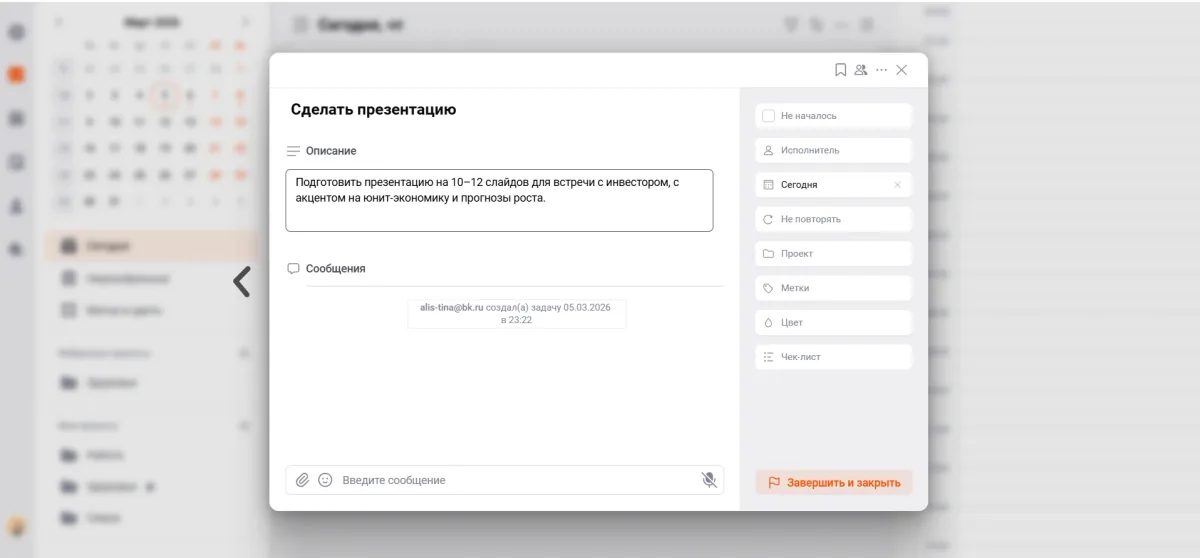Click the left chevron previous task arrow

click(x=241, y=282)
